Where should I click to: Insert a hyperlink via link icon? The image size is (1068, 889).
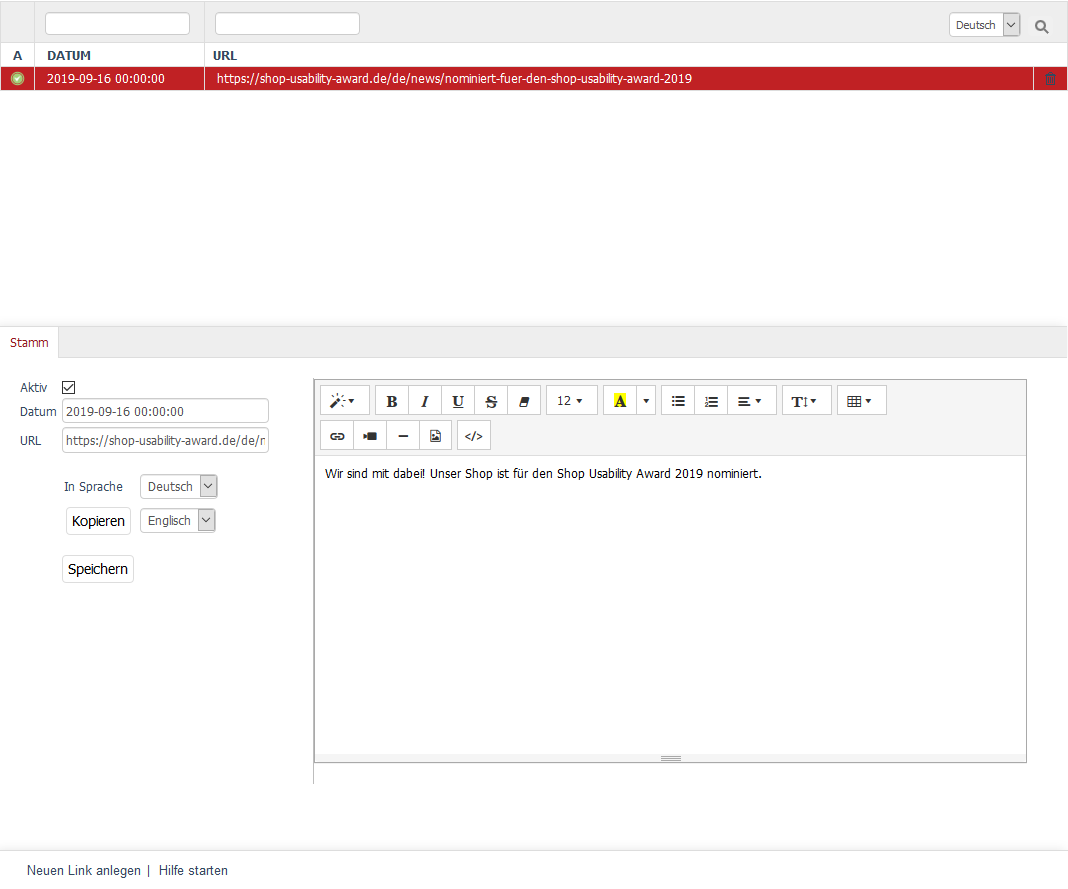337,436
